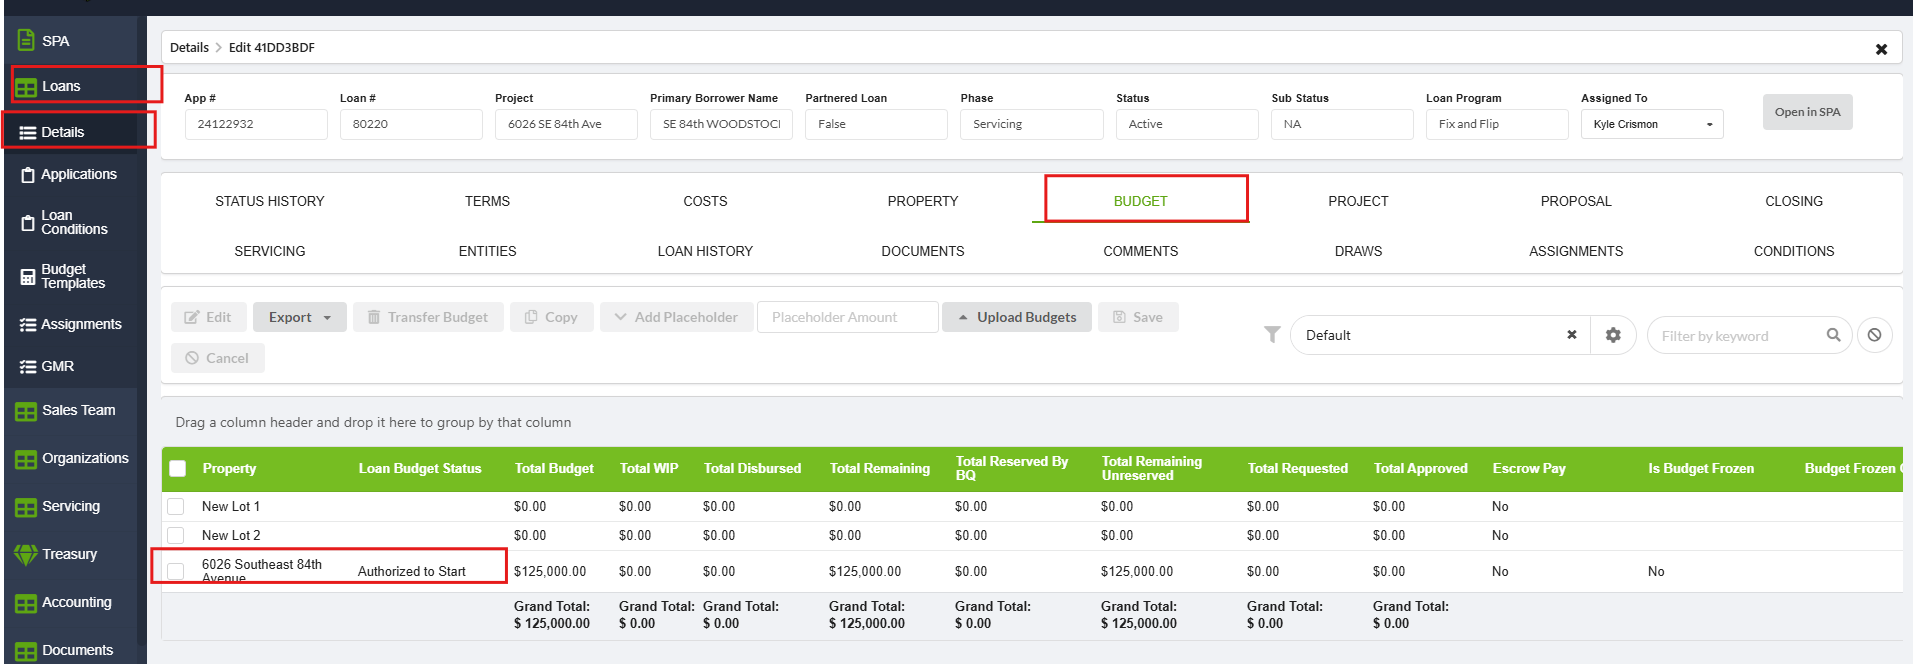Switch to the COSTS tab
Screen dimensions: 1913x664
pyautogui.click(x=705, y=201)
